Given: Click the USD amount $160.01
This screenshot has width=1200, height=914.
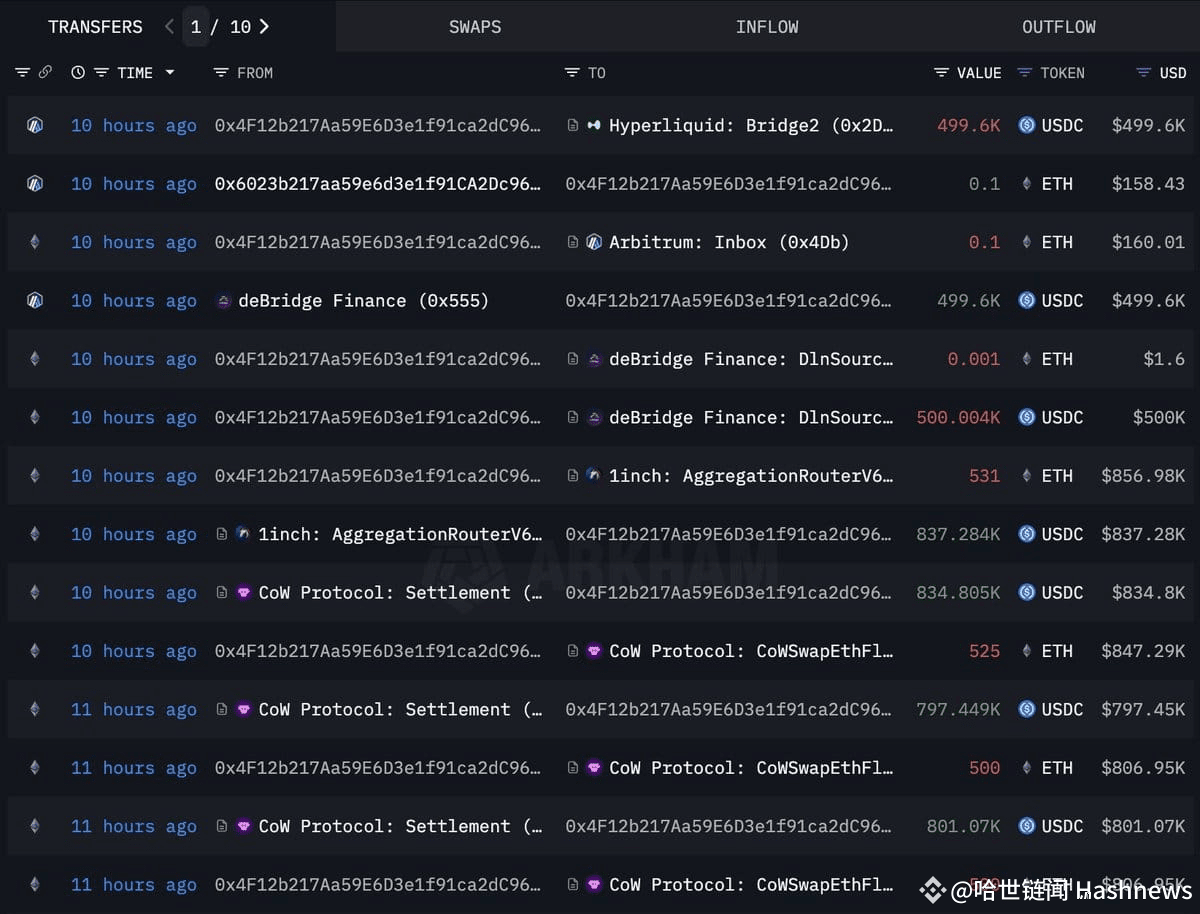Looking at the screenshot, I should (1148, 242).
